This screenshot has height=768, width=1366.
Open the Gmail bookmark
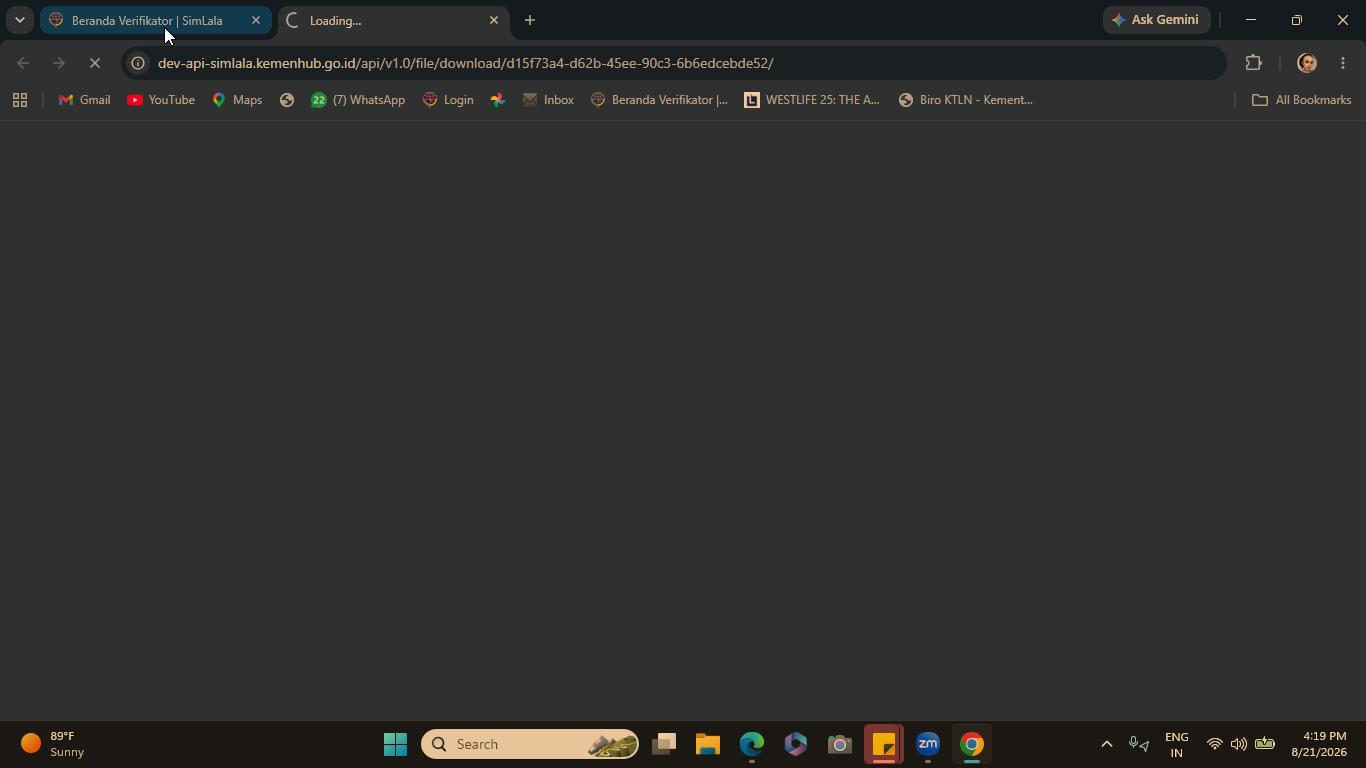pos(84,100)
